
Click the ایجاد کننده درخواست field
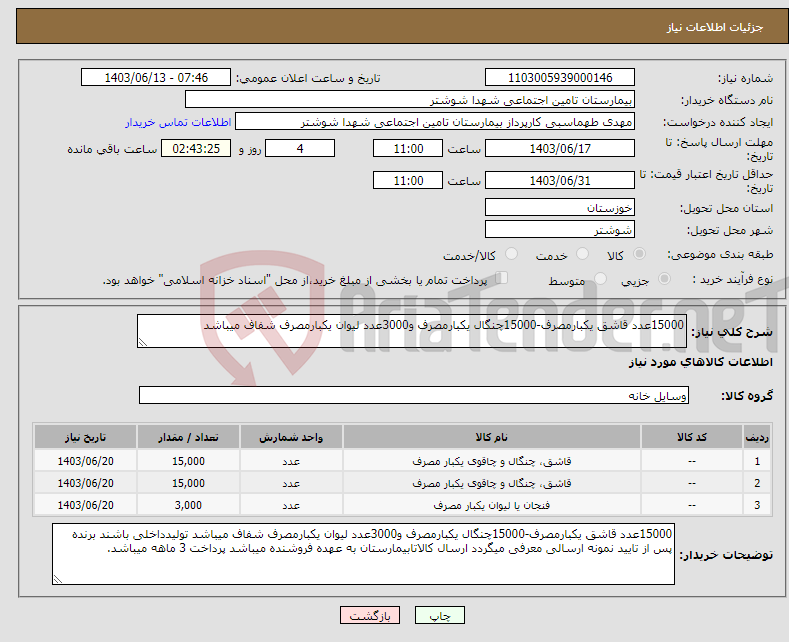coord(435,122)
